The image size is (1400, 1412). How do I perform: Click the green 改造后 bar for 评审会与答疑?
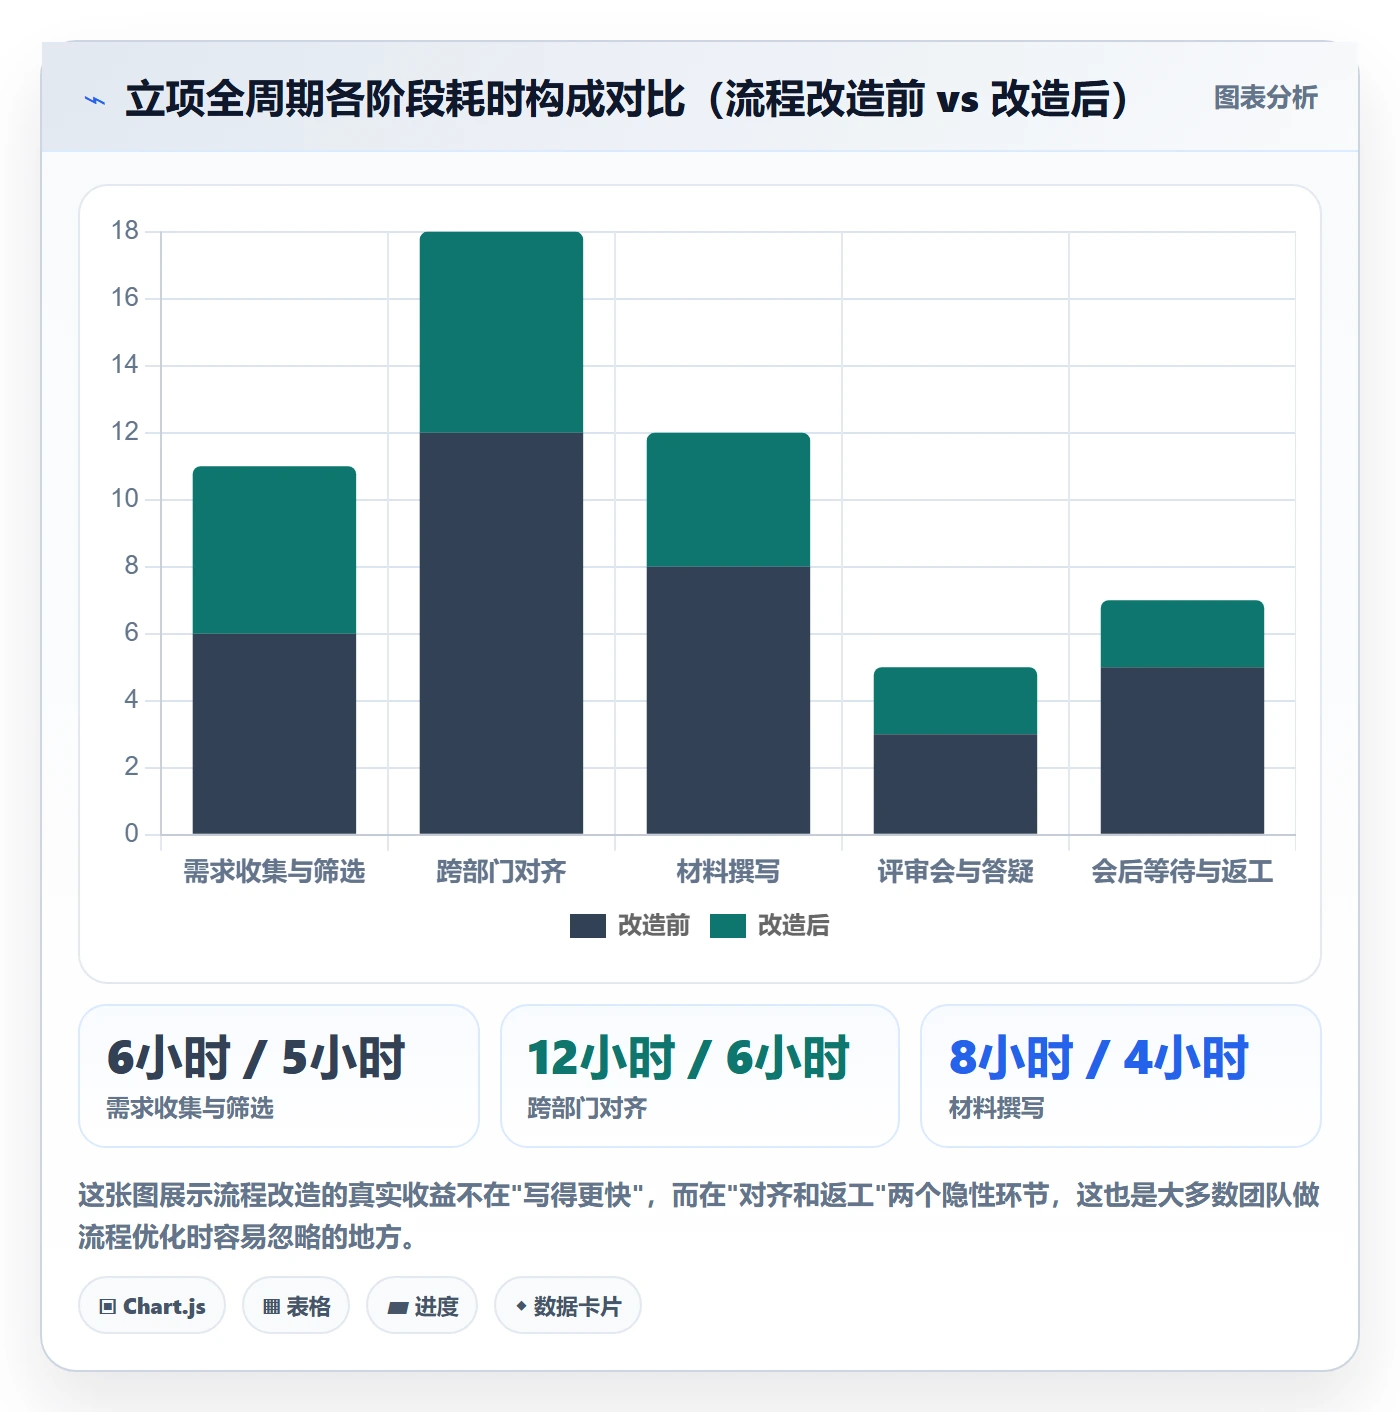click(x=955, y=701)
